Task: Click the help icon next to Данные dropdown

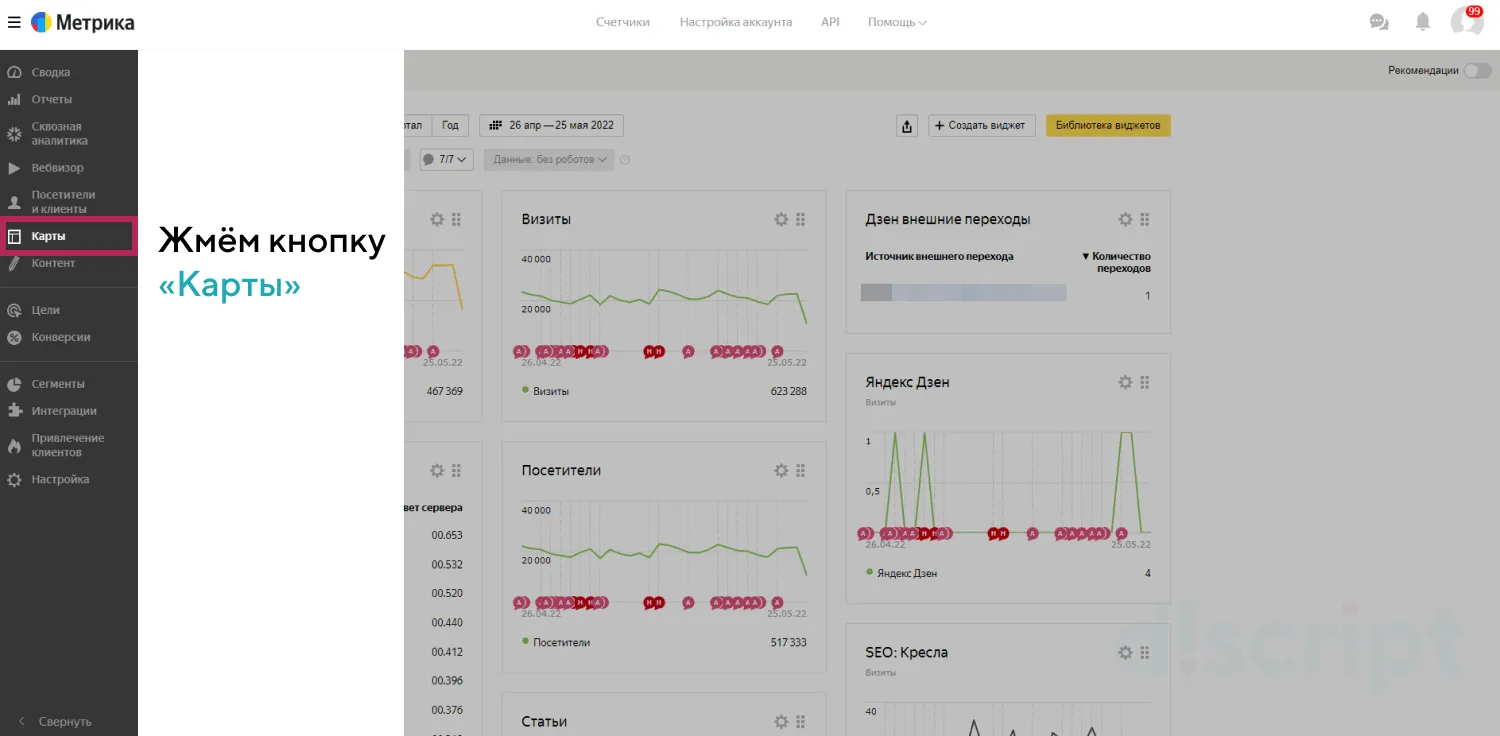Action: (x=625, y=160)
